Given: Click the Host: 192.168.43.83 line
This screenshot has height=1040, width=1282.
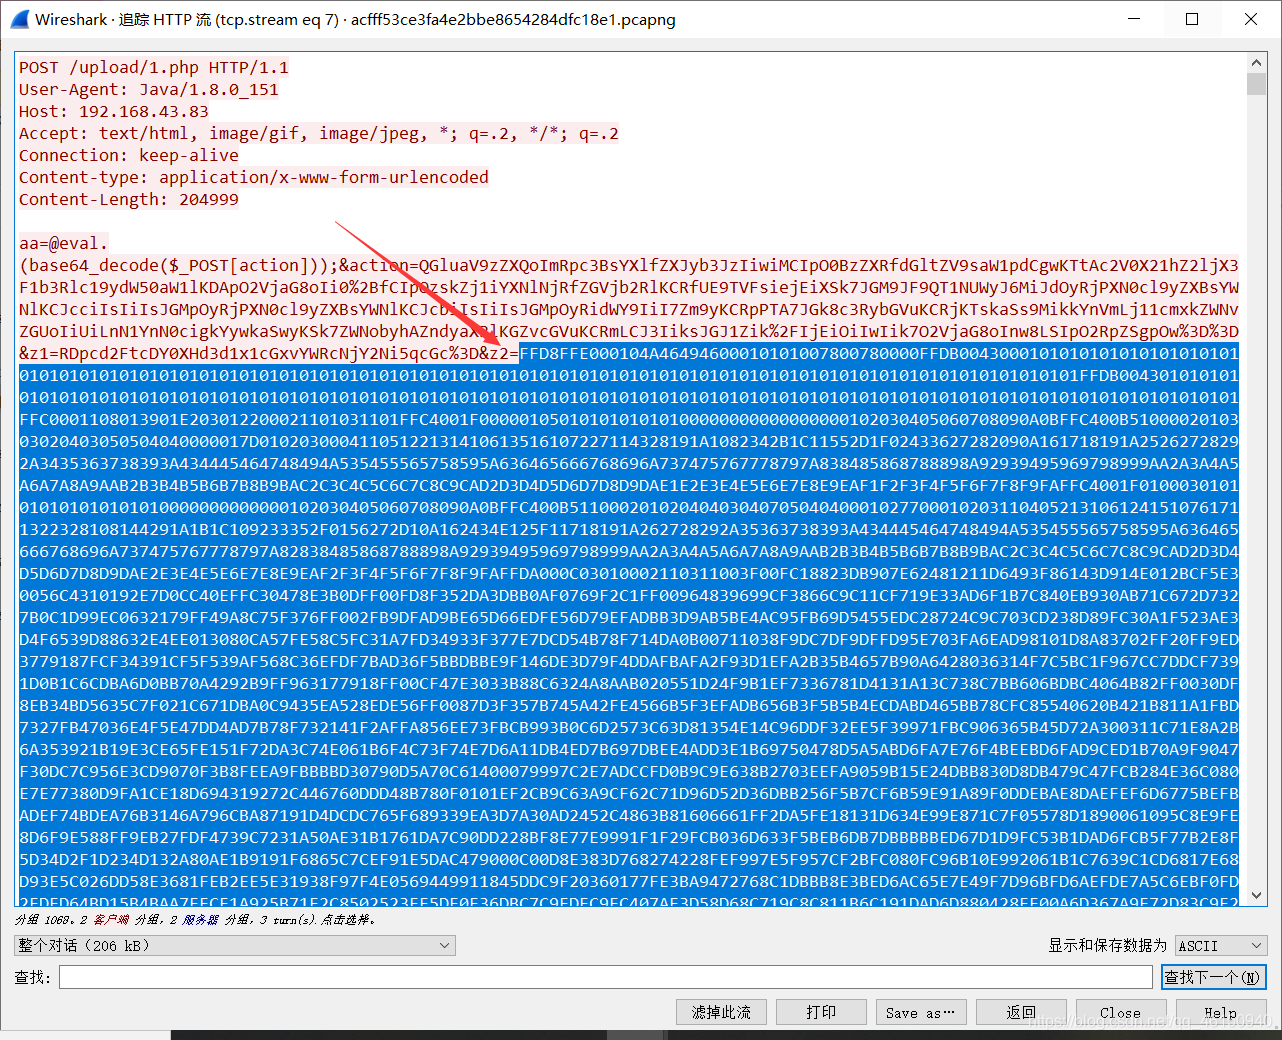Looking at the screenshot, I should (x=114, y=111).
